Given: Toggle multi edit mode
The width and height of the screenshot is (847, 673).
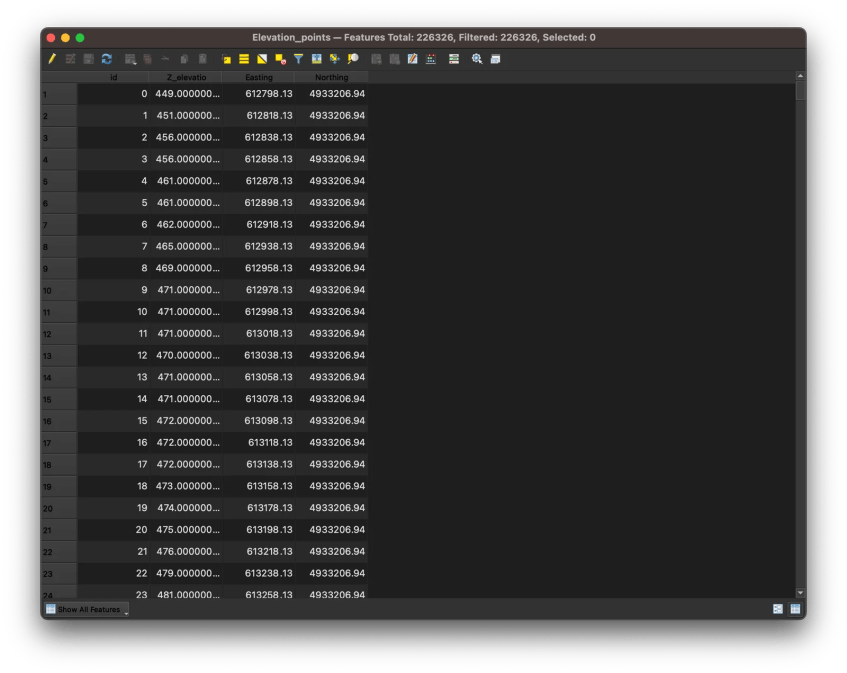Looking at the screenshot, I should 70,59.
